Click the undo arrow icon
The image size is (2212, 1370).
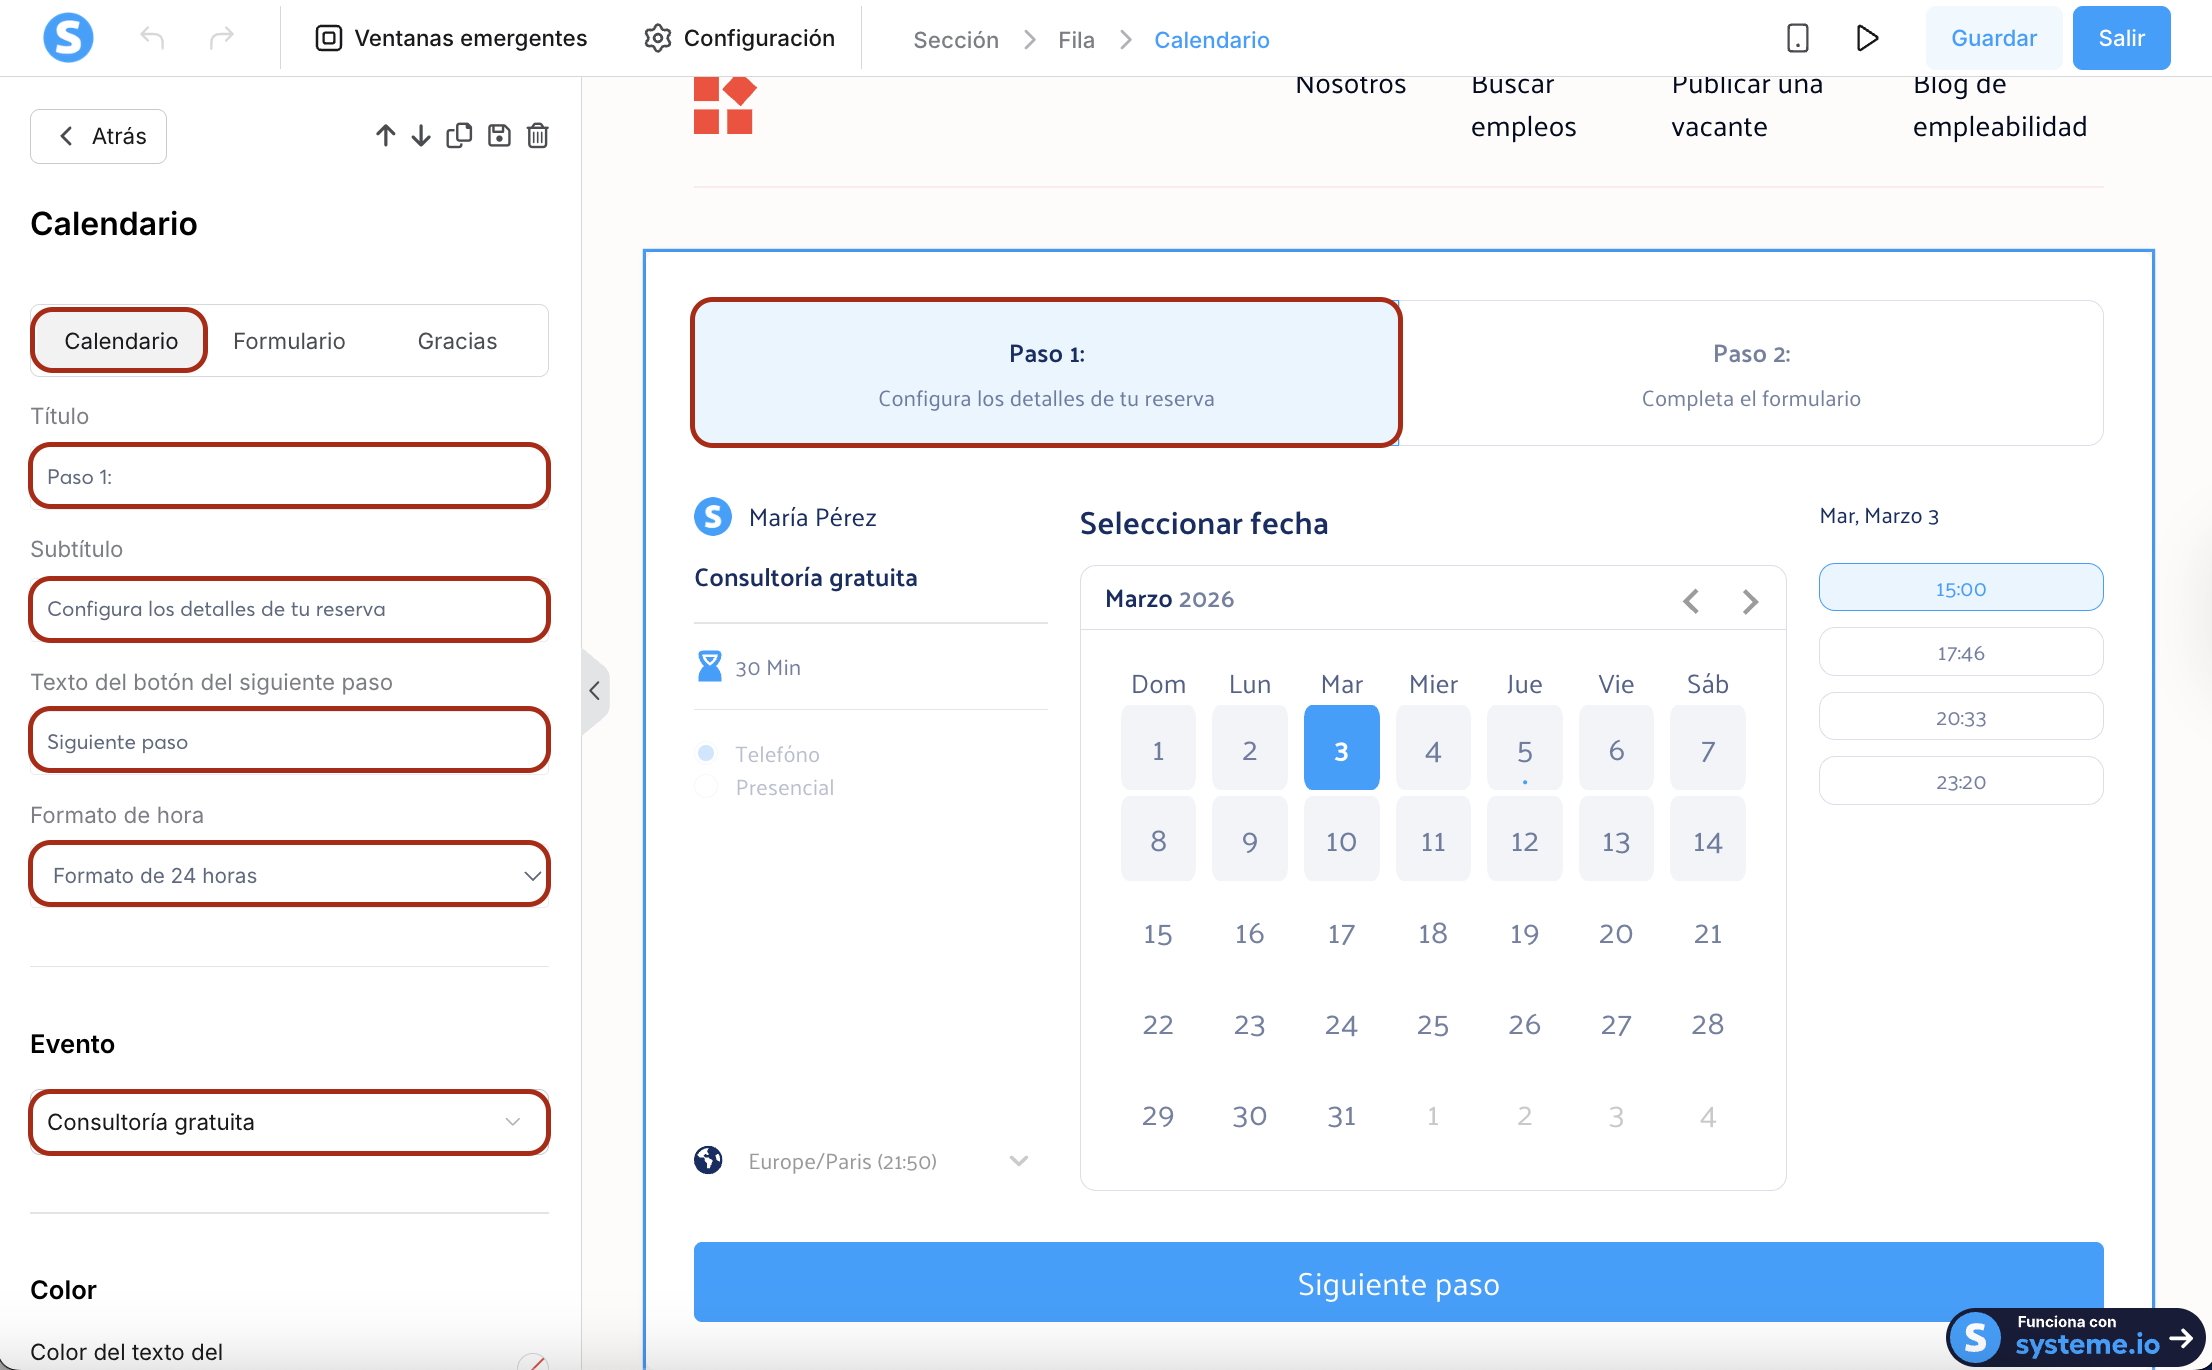pyautogui.click(x=152, y=38)
